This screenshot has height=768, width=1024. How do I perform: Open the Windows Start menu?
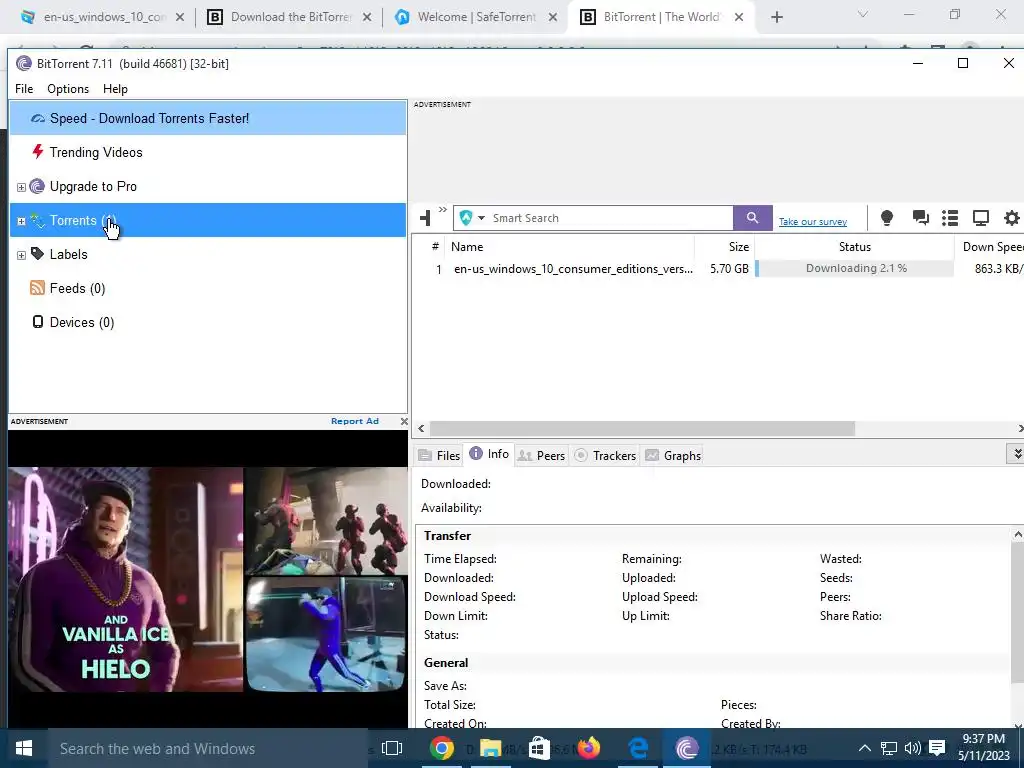pyautogui.click(x=24, y=748)
